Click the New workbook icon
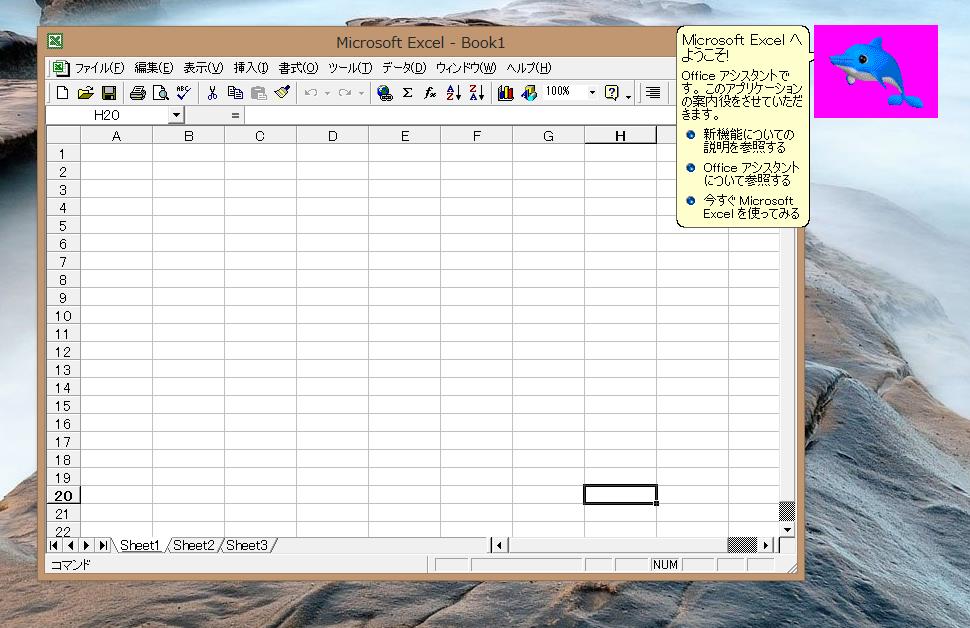Image resolution: width=970 pixels, height=628 pixels. pos(62,93)
